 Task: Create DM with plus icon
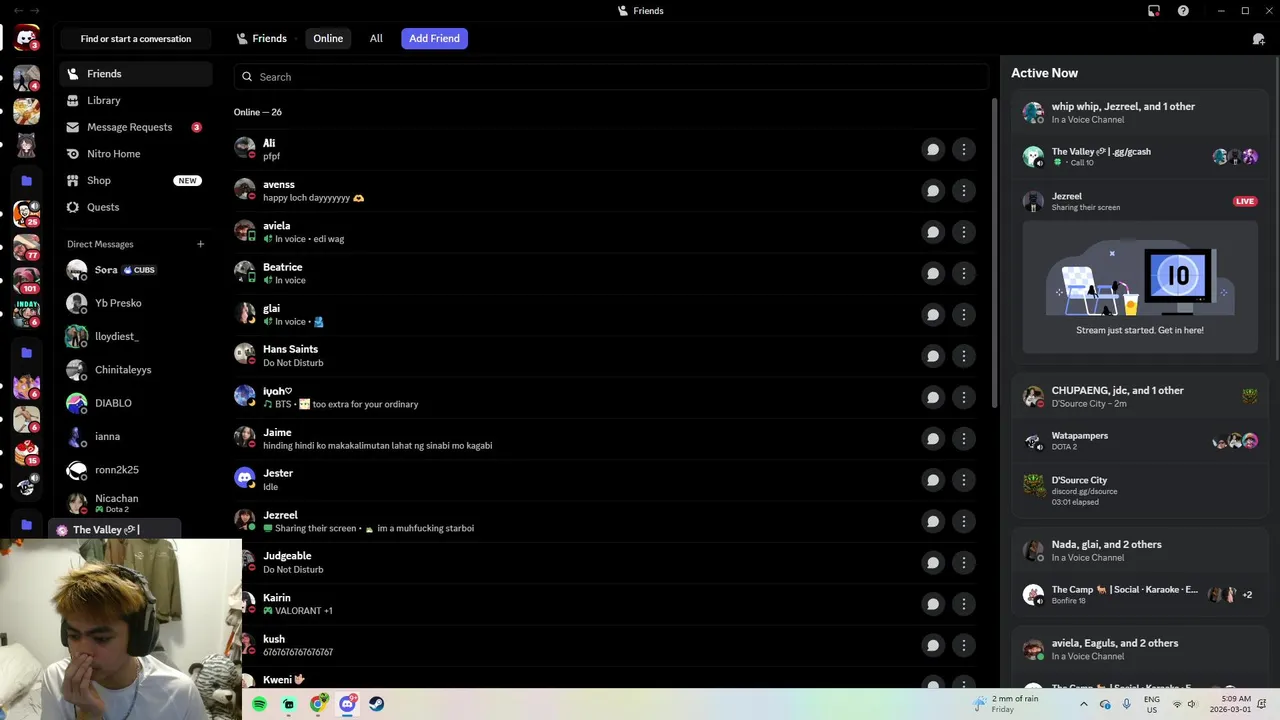click(x=200, y=244)
